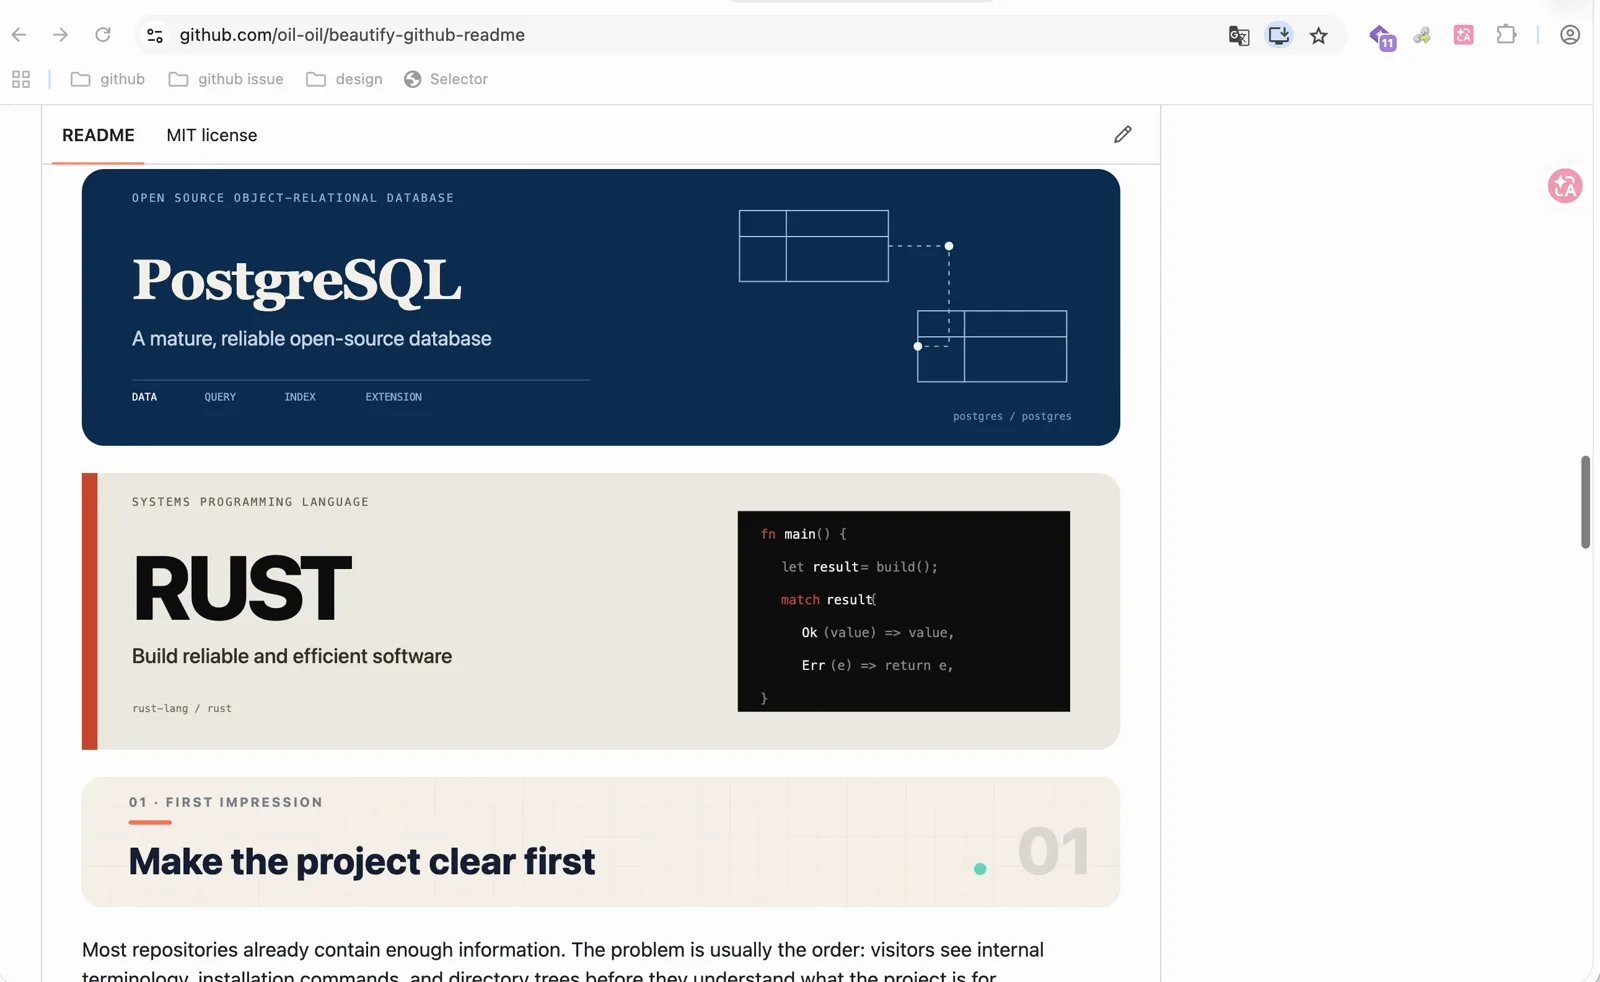Open Google Translate page icon
The image size is (1600, 982).
coord(1239,36)
